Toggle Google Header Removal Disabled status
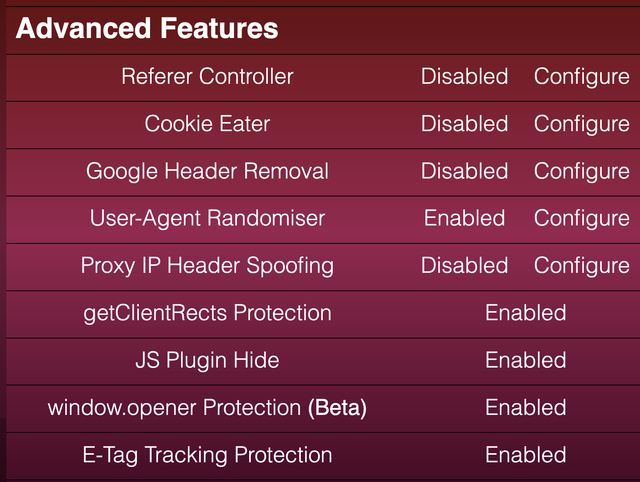 click(464, 171)
